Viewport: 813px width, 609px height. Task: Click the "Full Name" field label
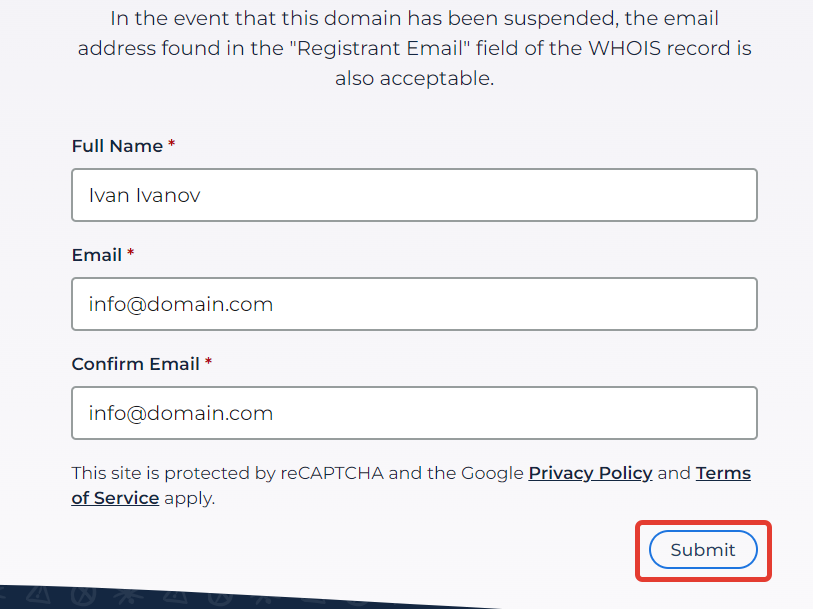click(x=117, y=146)
